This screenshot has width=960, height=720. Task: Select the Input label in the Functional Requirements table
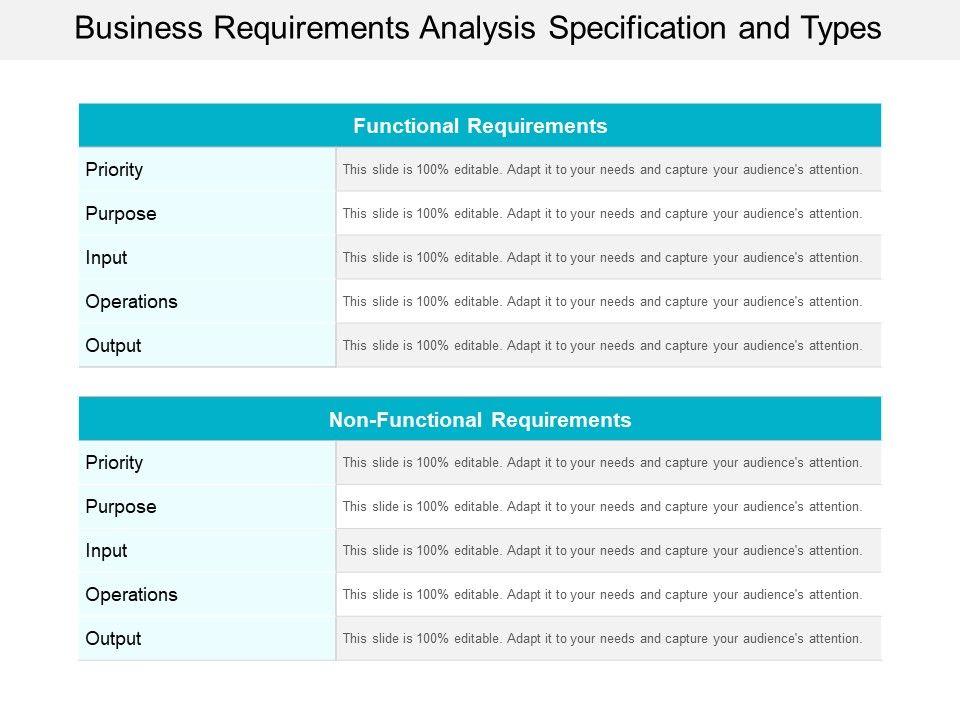[x=107, y=258]
